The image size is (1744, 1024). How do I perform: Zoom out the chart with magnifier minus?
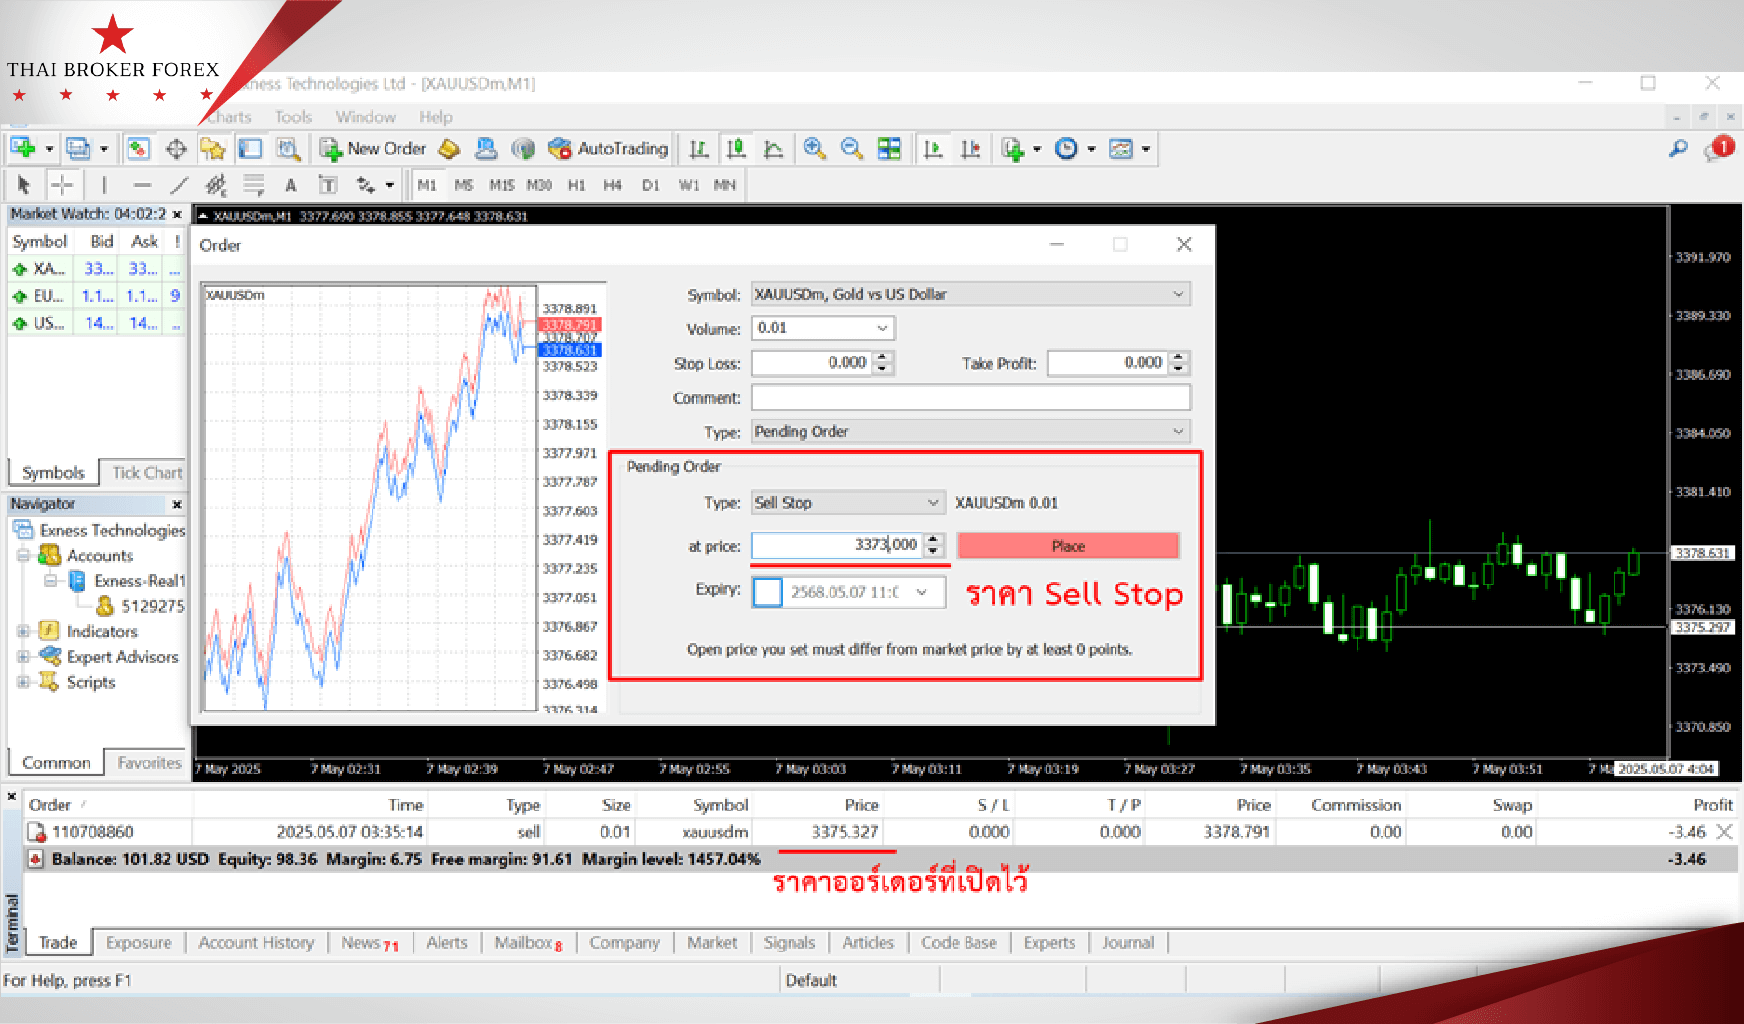[x=851, y=149]
